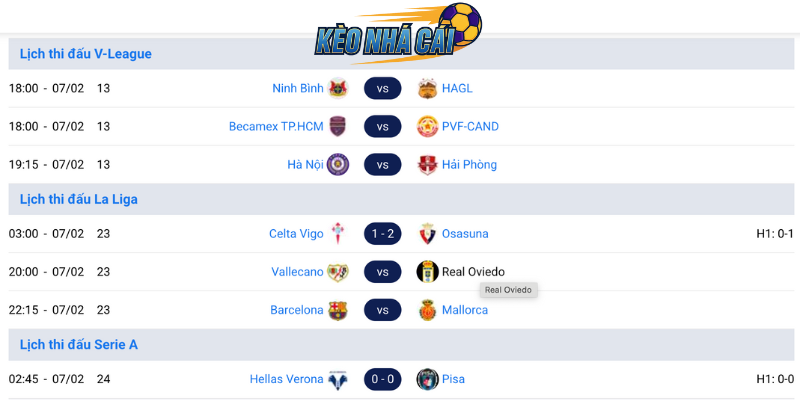This screenshot has width=800, height=400.
Task: Click the Barcelona club crest
Action: coord(338,311)
